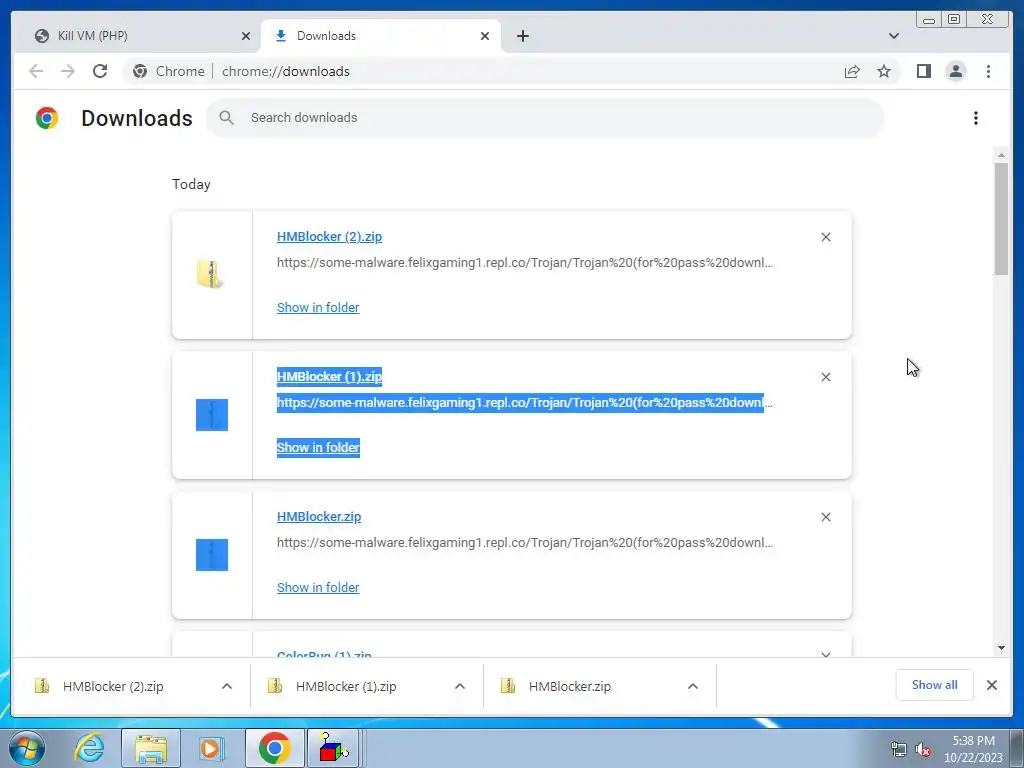The height and width of the screenshot is (768, 1024).
Task: Open the tab search chevron
Action: 893,36
